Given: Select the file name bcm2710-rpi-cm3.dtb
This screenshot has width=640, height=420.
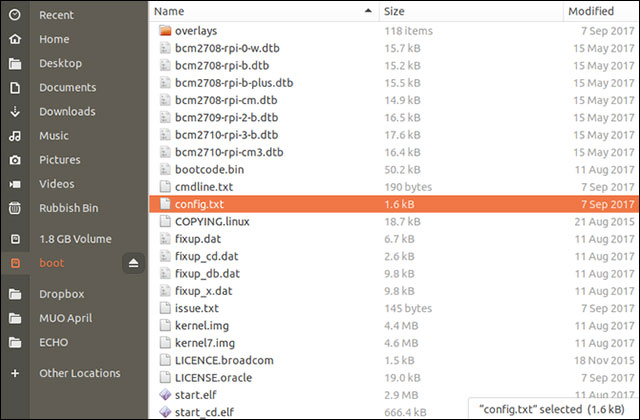Looking at the screenshot, I should pos(229,152).
